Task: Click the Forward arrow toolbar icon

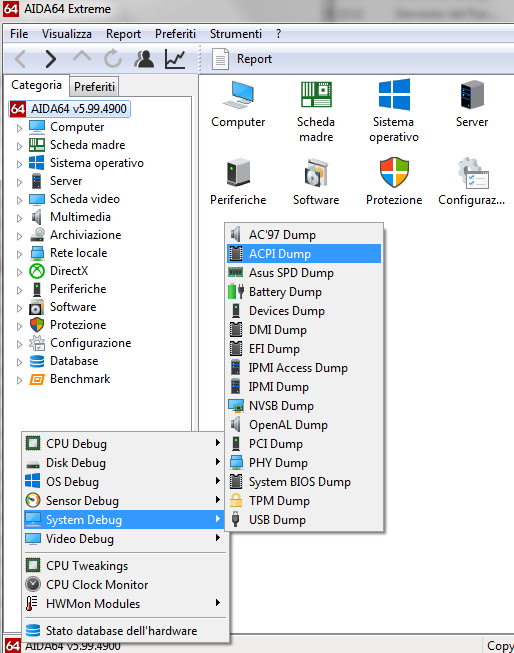Action: pyautogui.click(x=50, y=59)
